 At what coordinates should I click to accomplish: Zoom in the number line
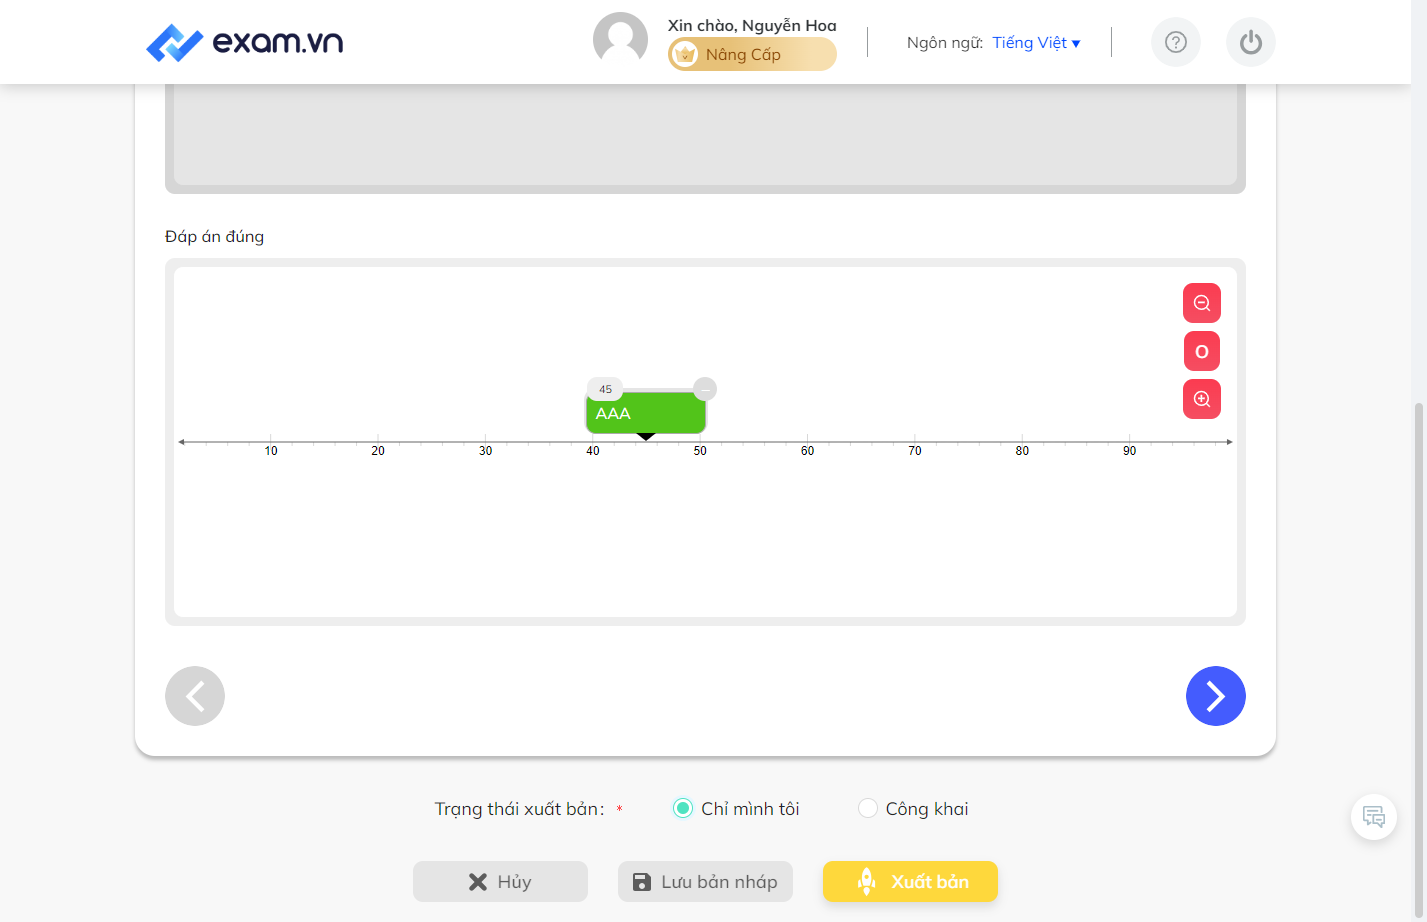coord(1202,399)
